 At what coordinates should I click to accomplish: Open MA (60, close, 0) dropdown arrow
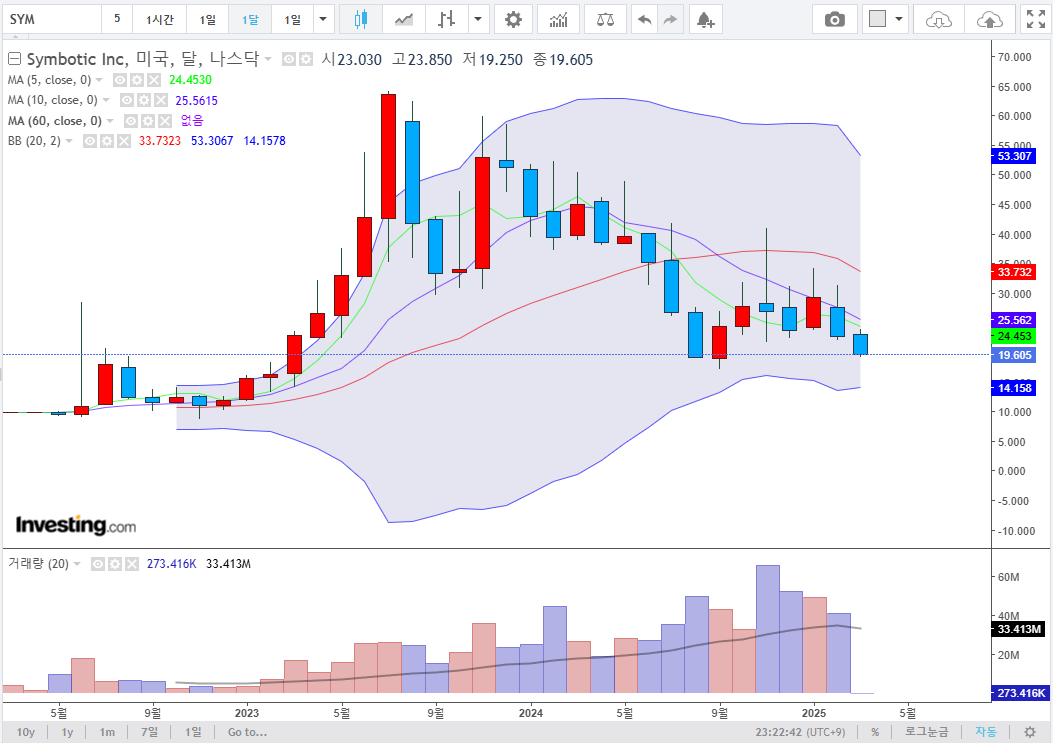[x=110, y=121]
